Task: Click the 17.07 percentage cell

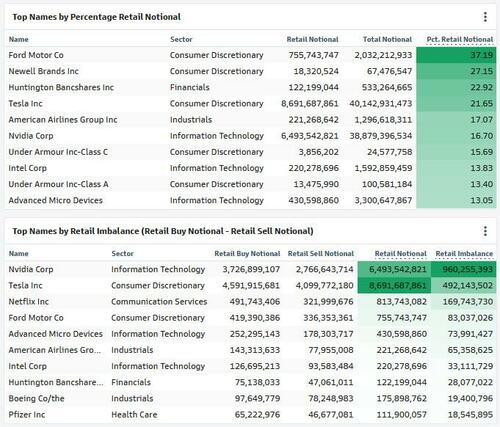Action: tap(456, 120)
